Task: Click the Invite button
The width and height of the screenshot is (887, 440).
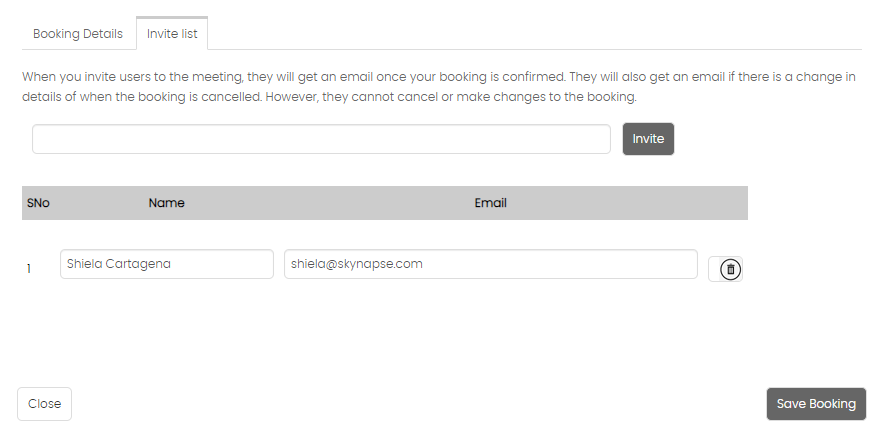Action: point(648,139)
